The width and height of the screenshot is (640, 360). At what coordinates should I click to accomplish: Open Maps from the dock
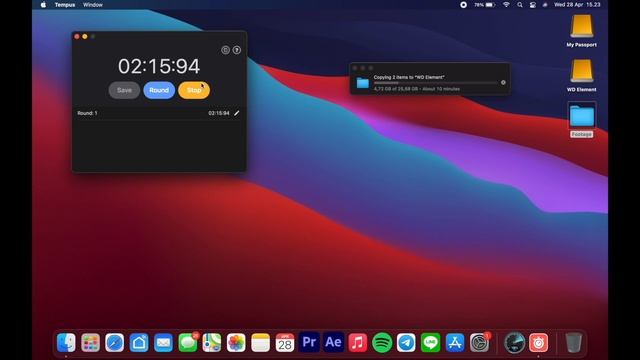(212, 342)
